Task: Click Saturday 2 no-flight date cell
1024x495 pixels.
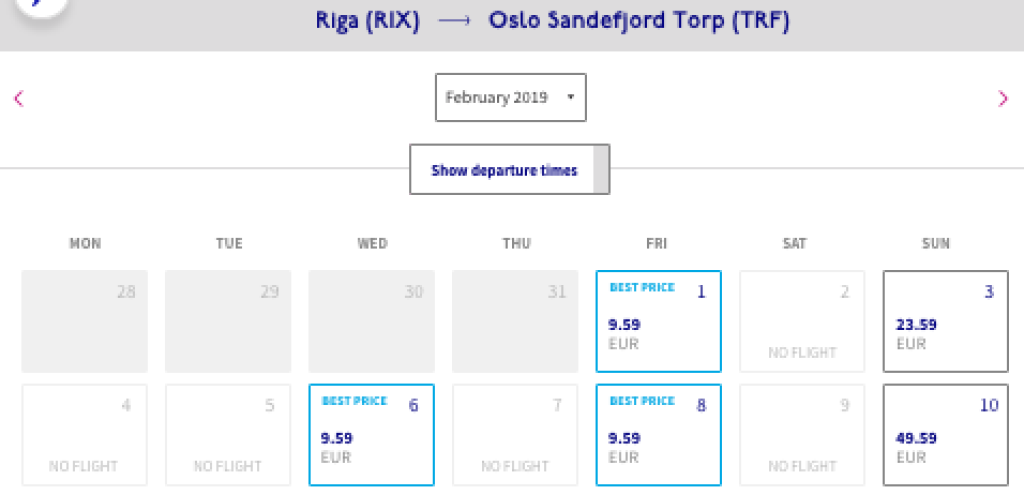Action: click(802, 320)
